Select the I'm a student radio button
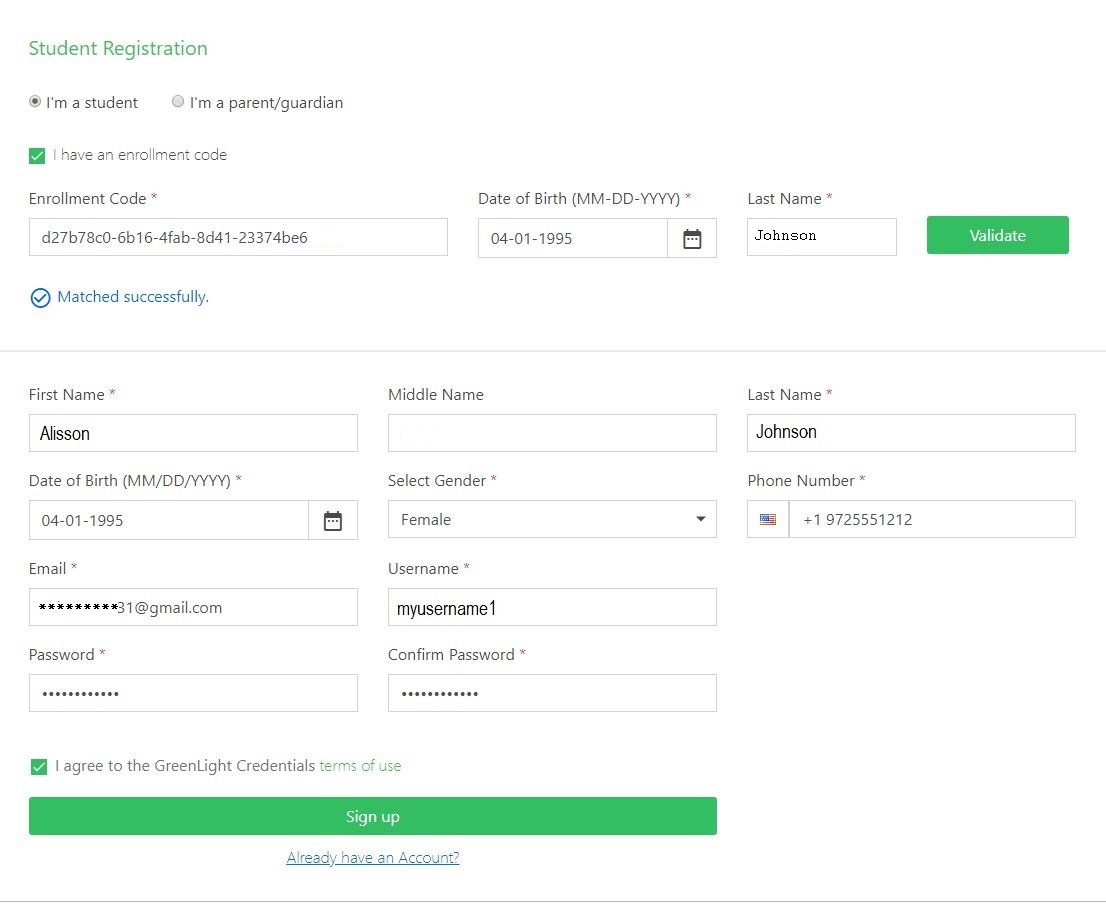1106x905 pixels. click(x=35, y=102)
